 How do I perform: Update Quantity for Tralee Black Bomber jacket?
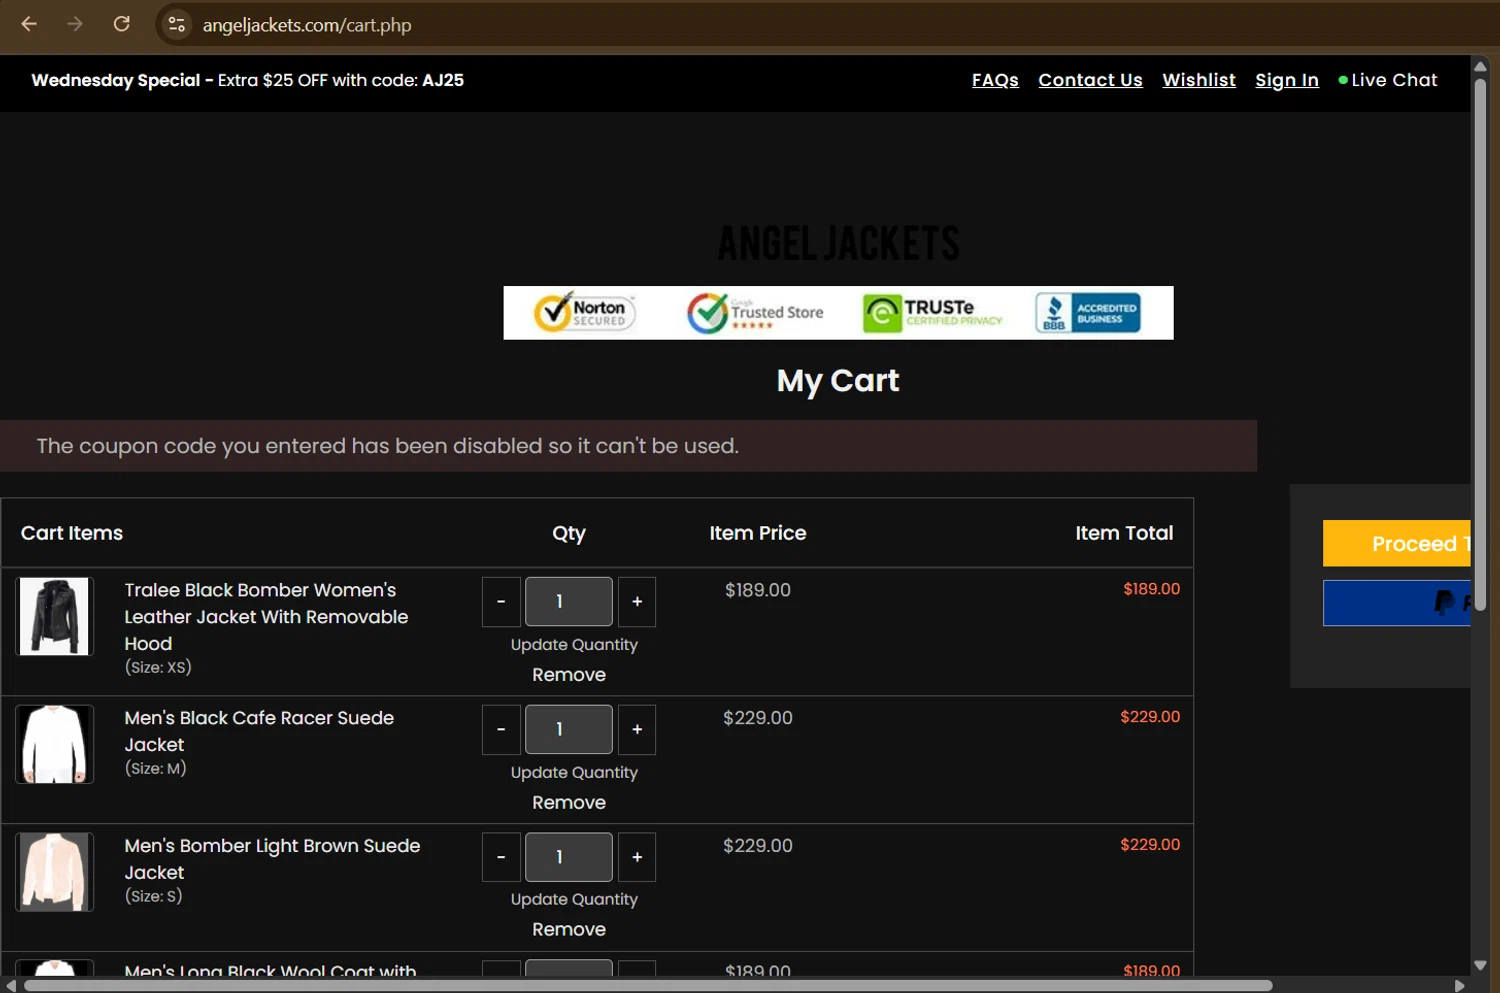click(574, 645)
